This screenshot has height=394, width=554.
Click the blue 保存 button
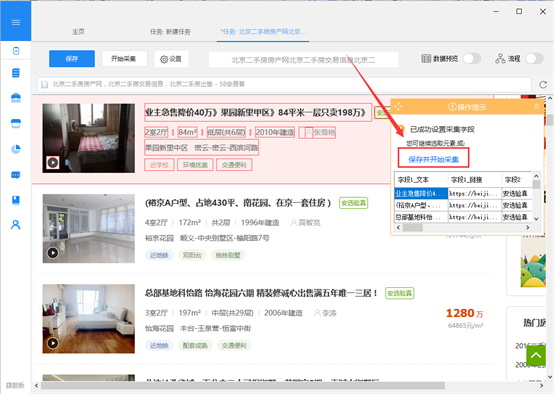point(72,59)
